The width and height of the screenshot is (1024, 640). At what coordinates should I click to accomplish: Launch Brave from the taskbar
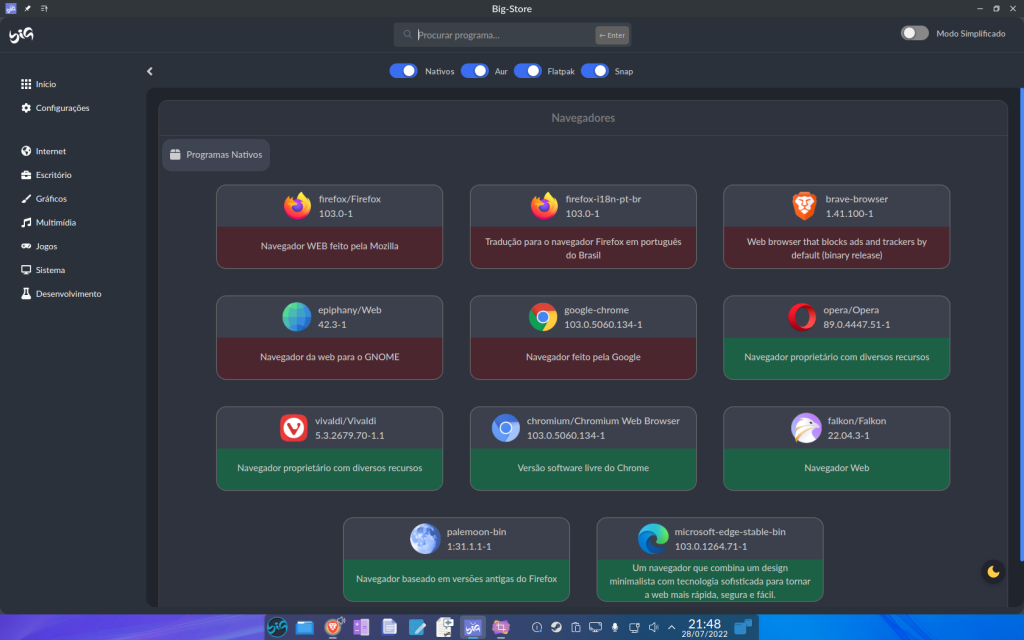tap(333, 628)
